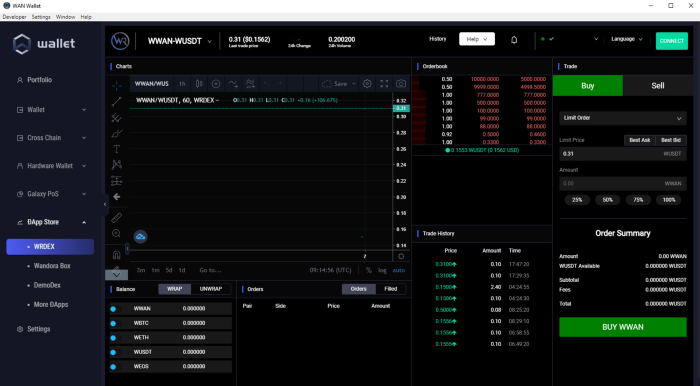This screenshot has width=700, height=386.
Task: Select the long position prediction tool
Action: tap(117, 181)
